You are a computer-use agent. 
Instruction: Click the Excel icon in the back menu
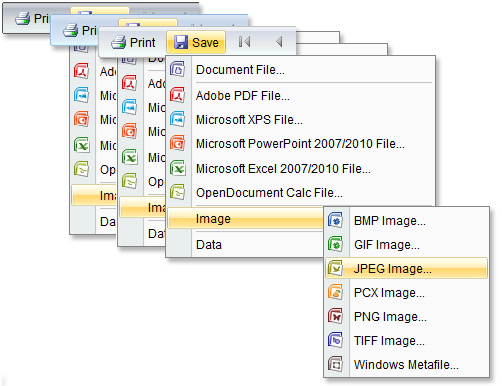click(81, 144)
